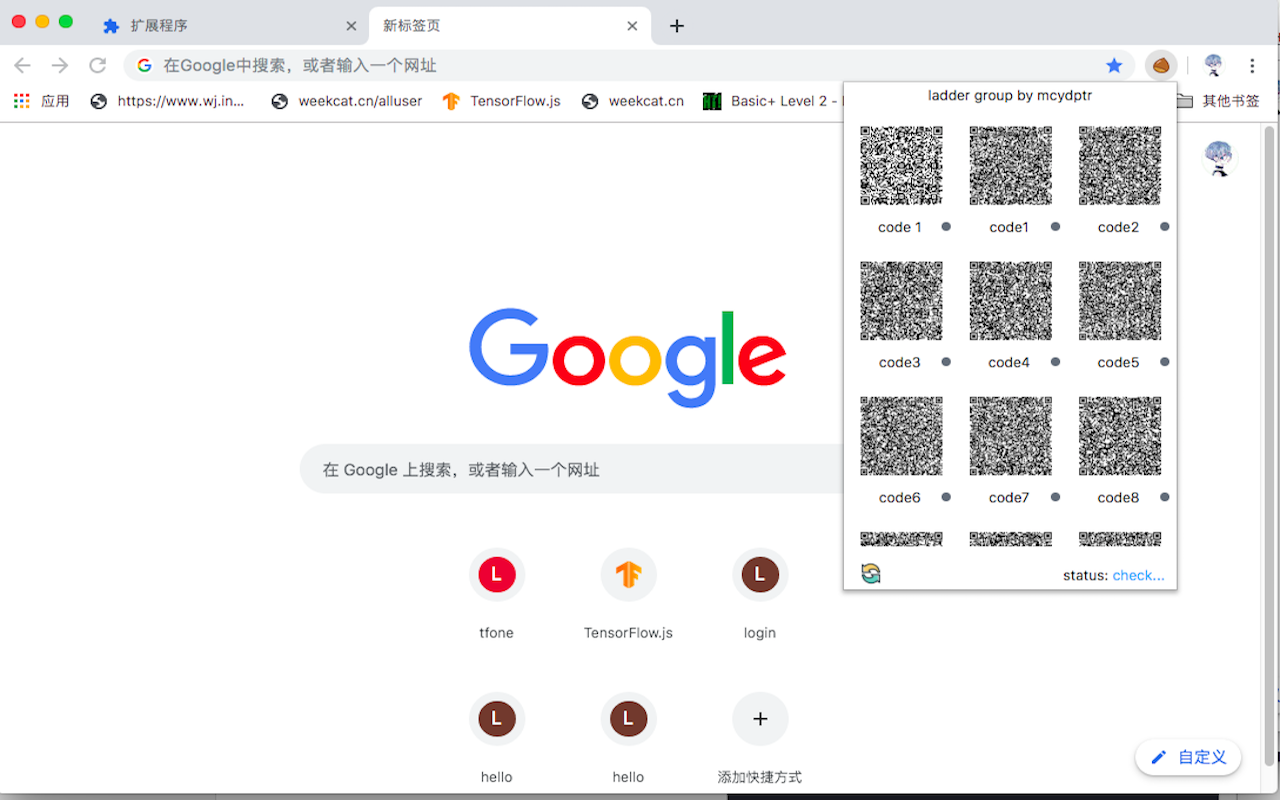Select the QR image for code3
The image size is (1280, 800).
click(x=901, y=301)
